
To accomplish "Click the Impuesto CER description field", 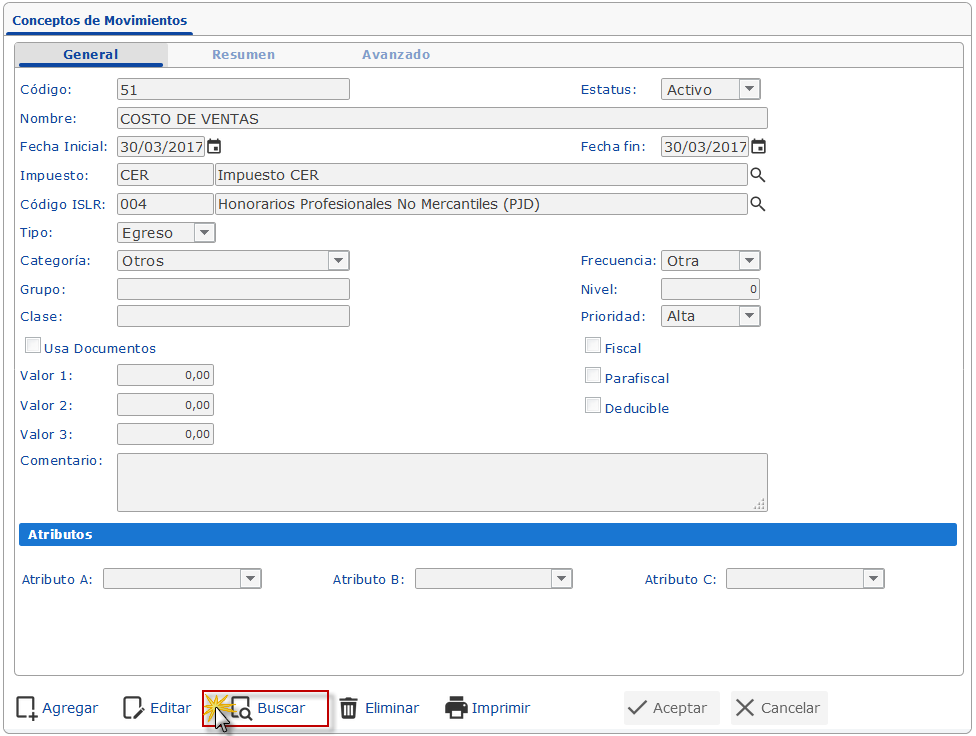I will [481, 175].
